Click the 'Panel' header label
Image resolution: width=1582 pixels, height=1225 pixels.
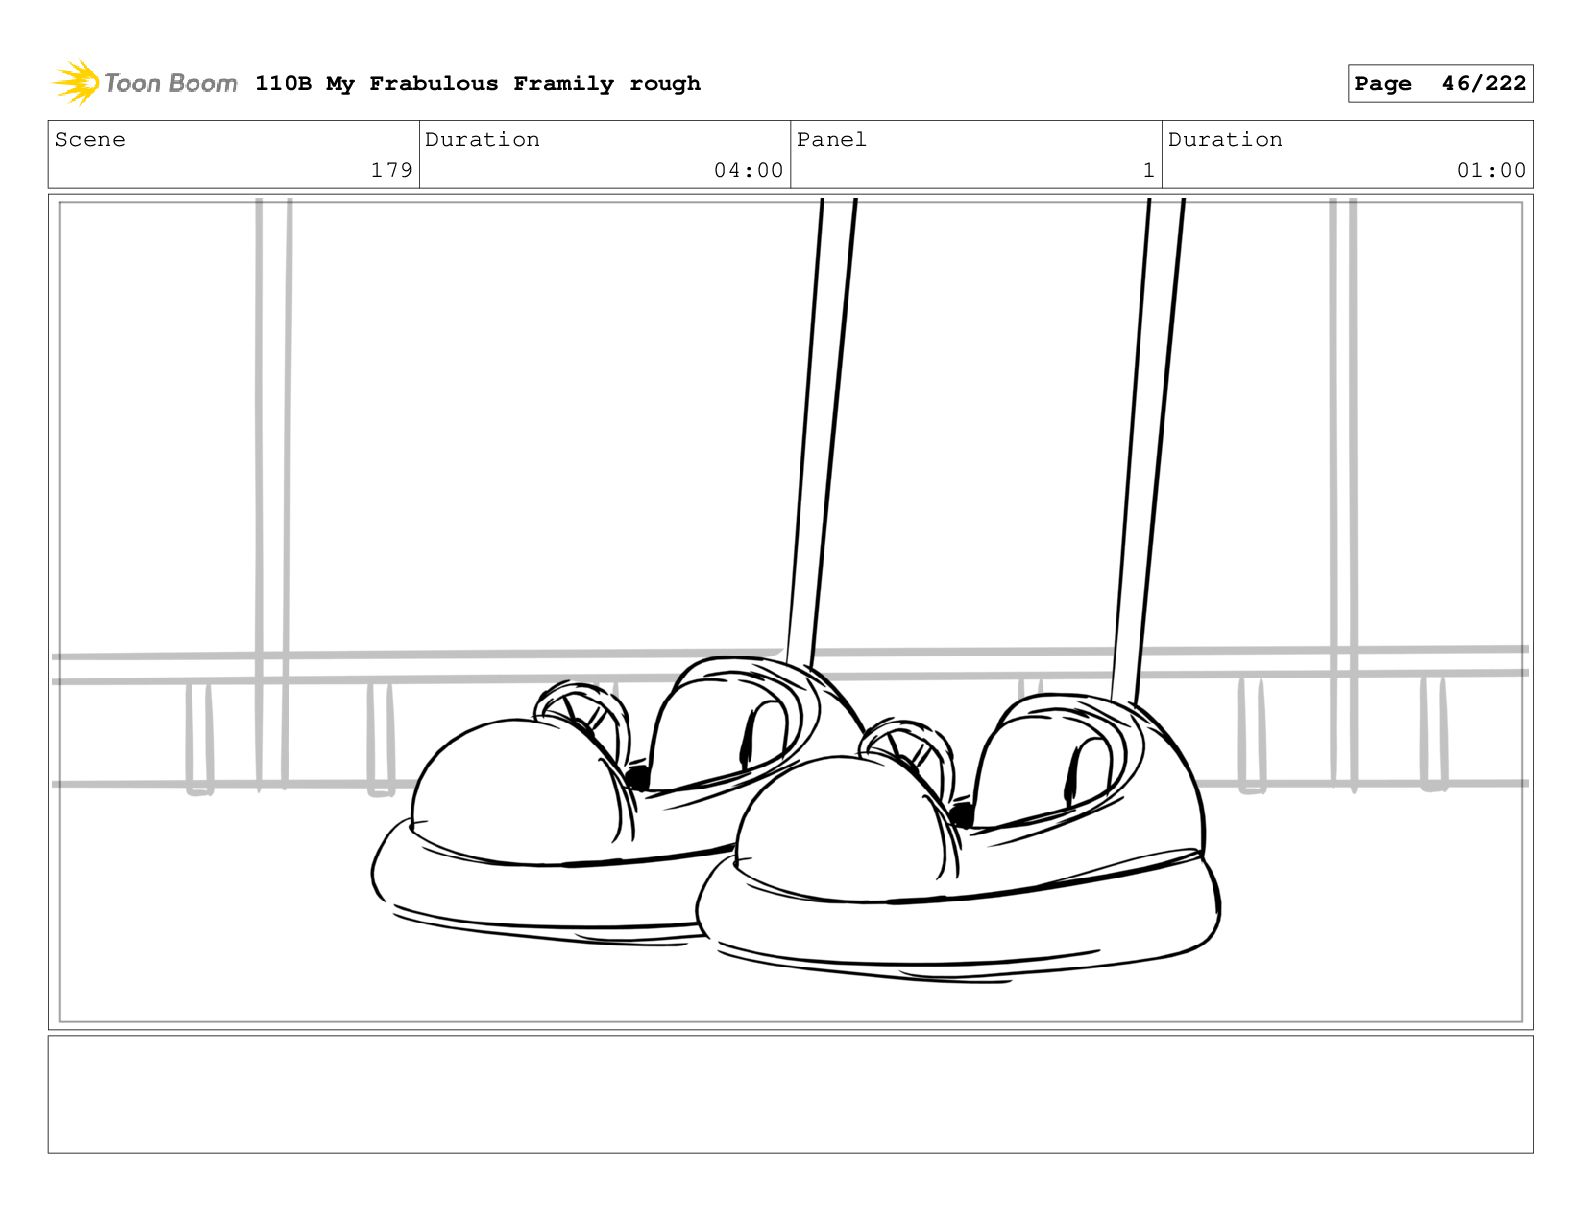(831, 139)
